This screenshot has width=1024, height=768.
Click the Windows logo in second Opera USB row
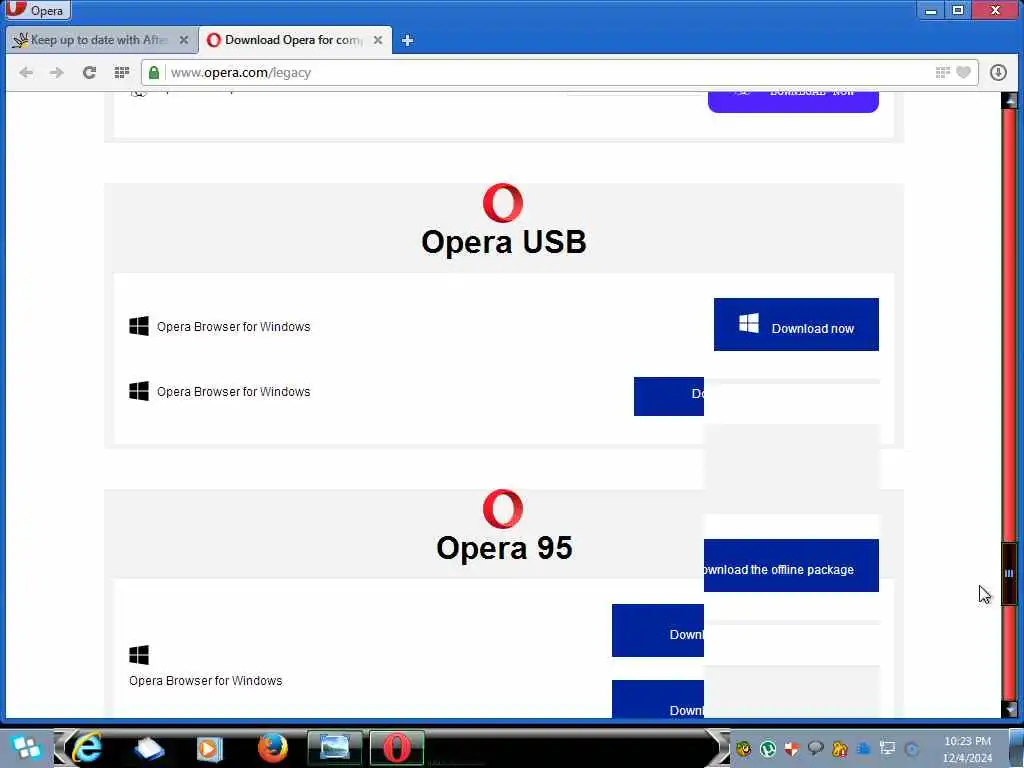click(x=139, y=391)
